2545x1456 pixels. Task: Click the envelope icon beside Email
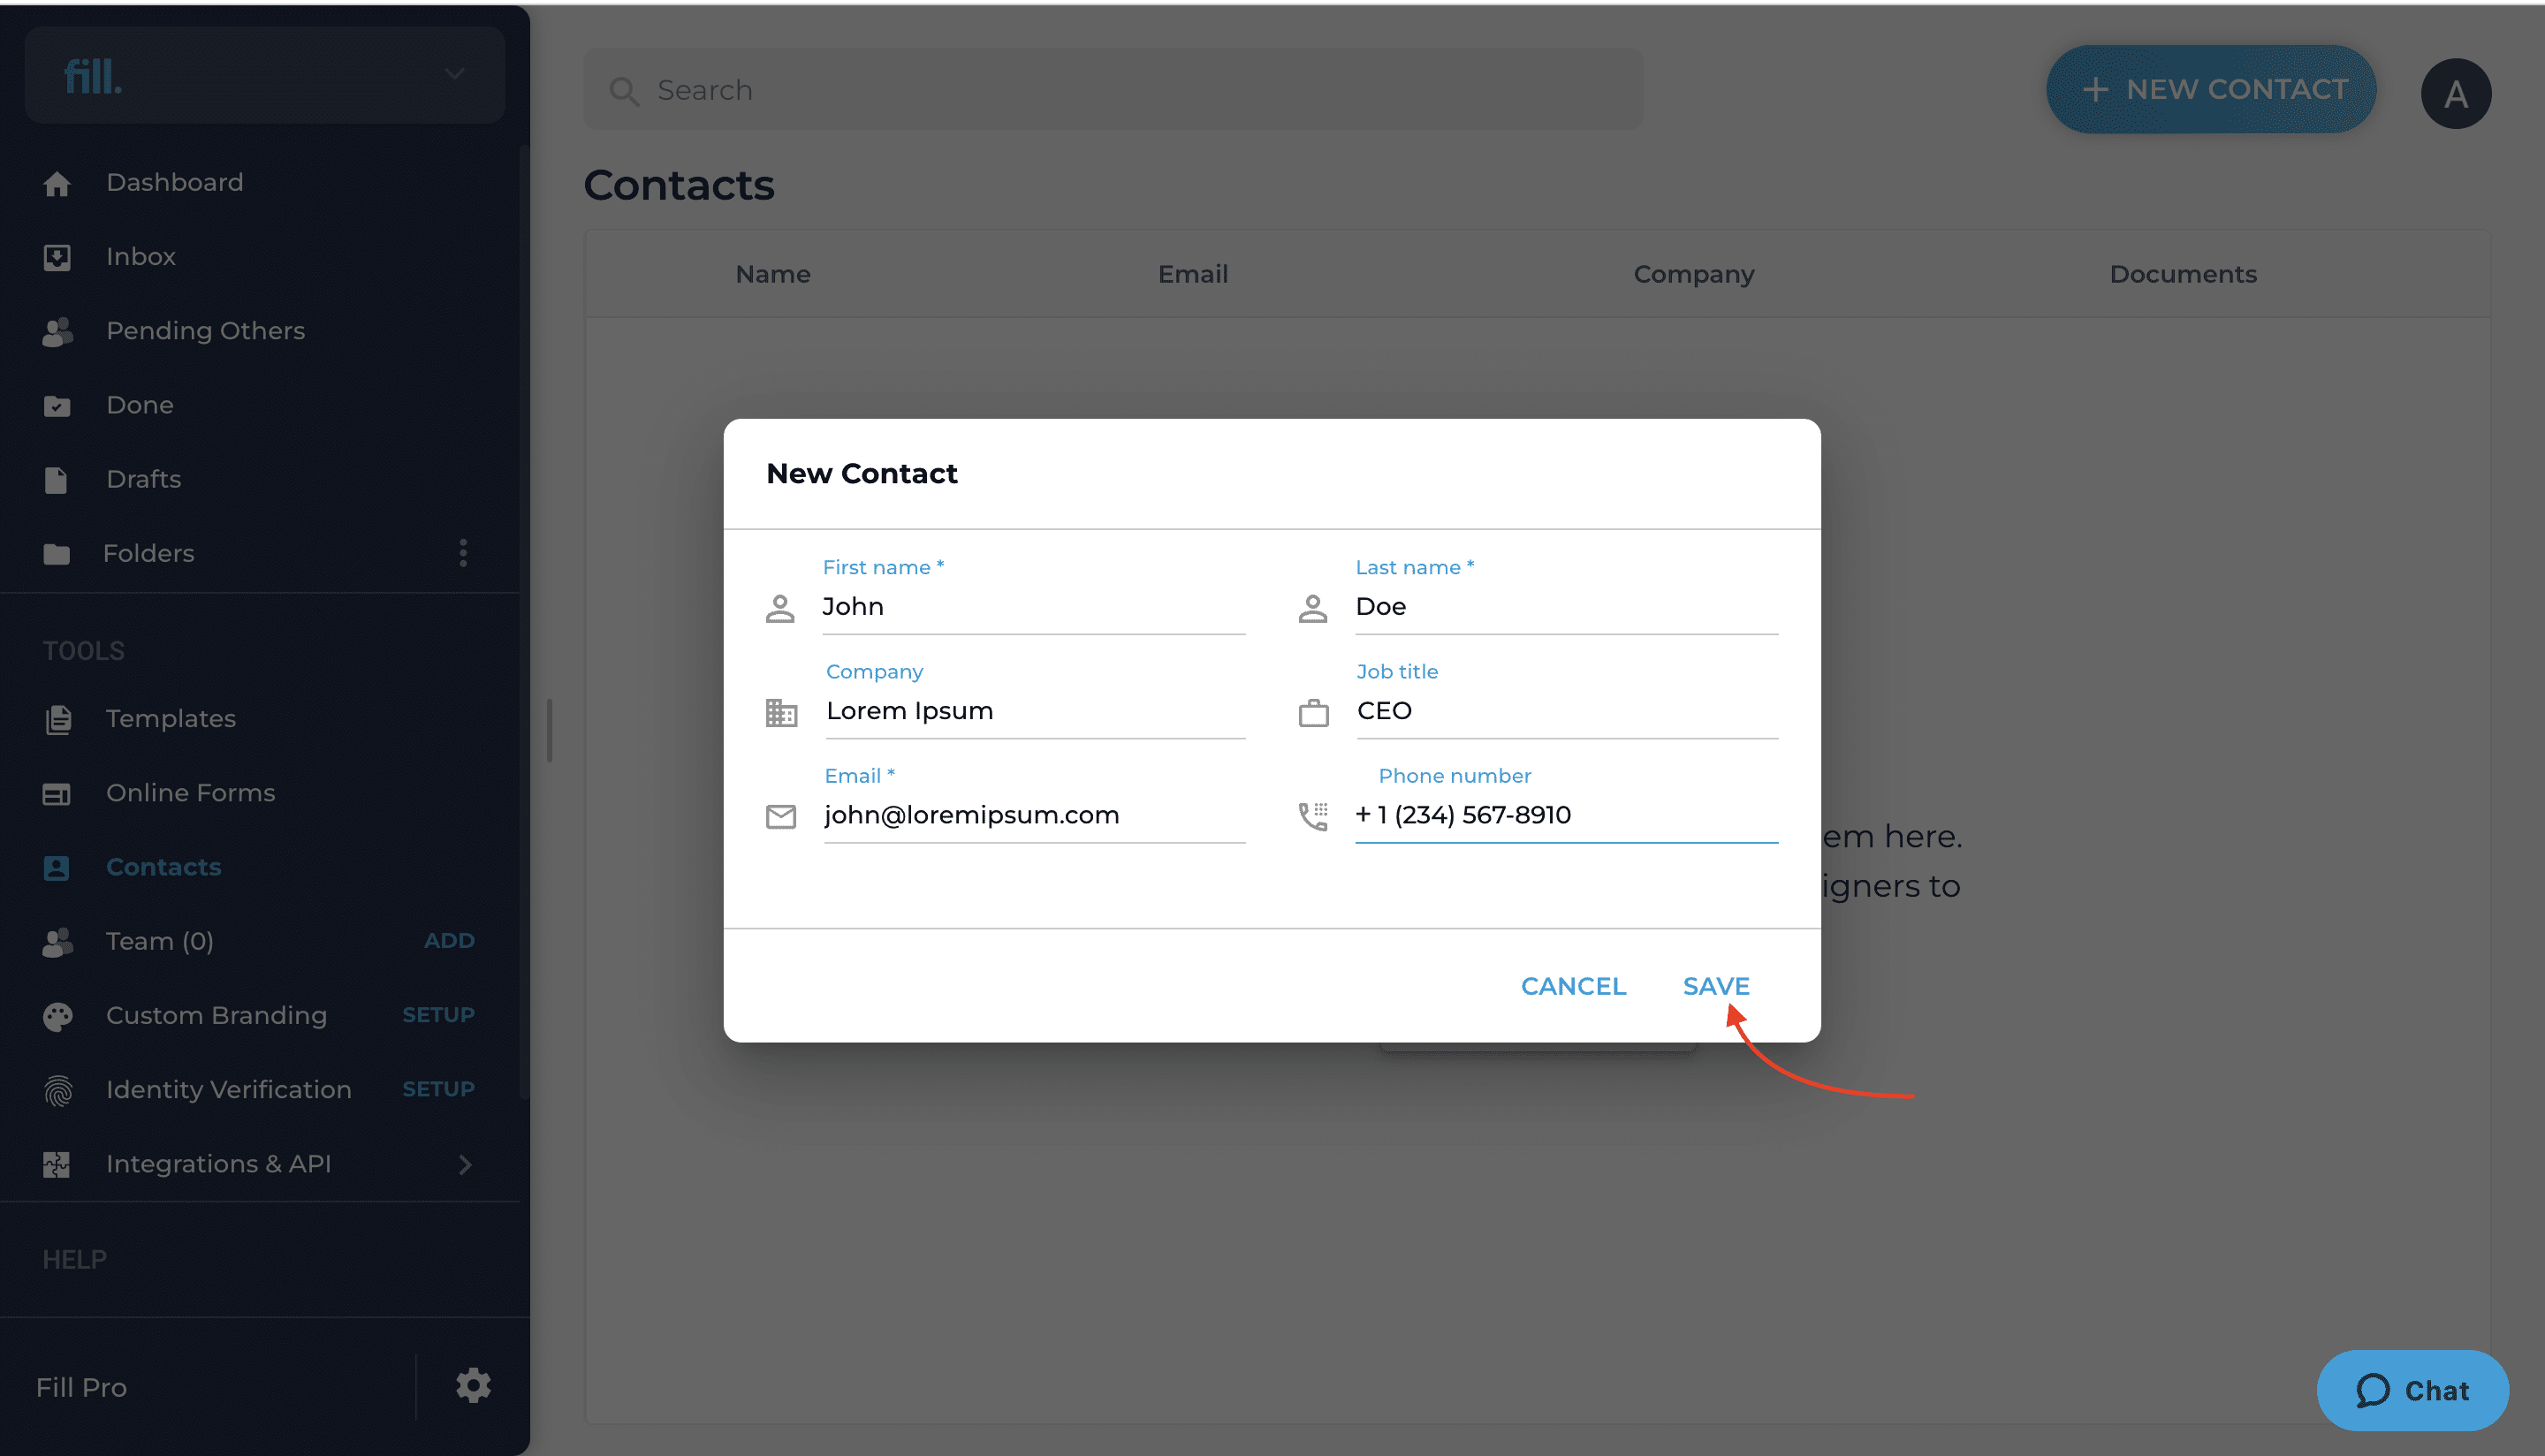[x=781, y=817]
